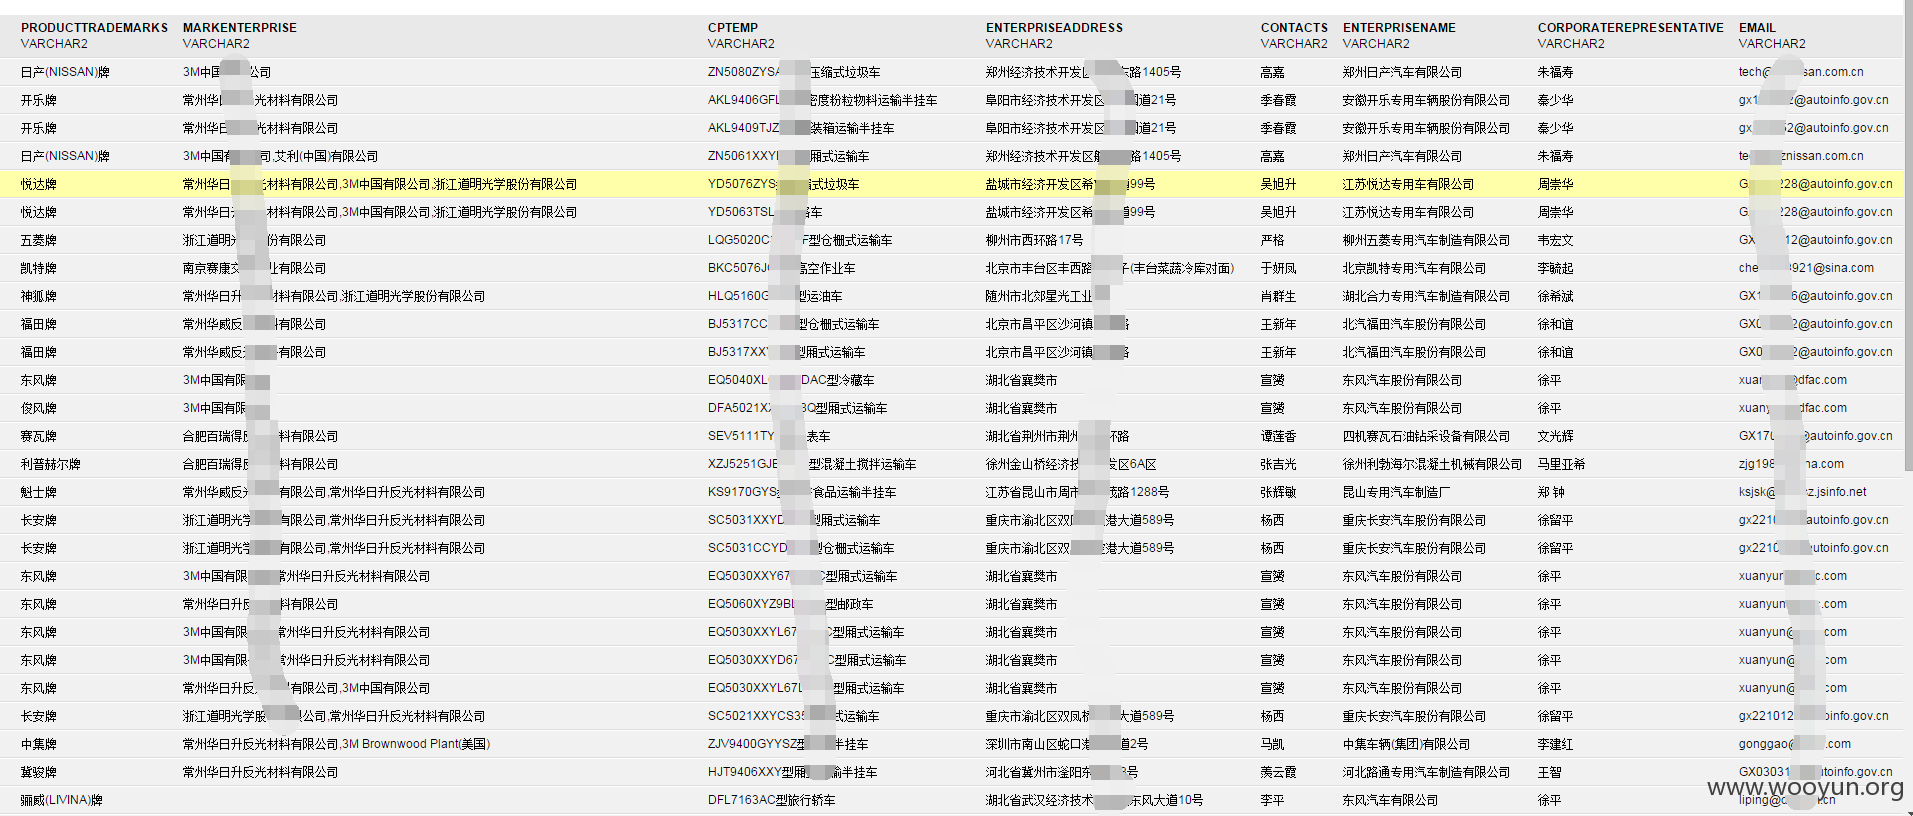Click the CPTEMP column header

[733, 28]
